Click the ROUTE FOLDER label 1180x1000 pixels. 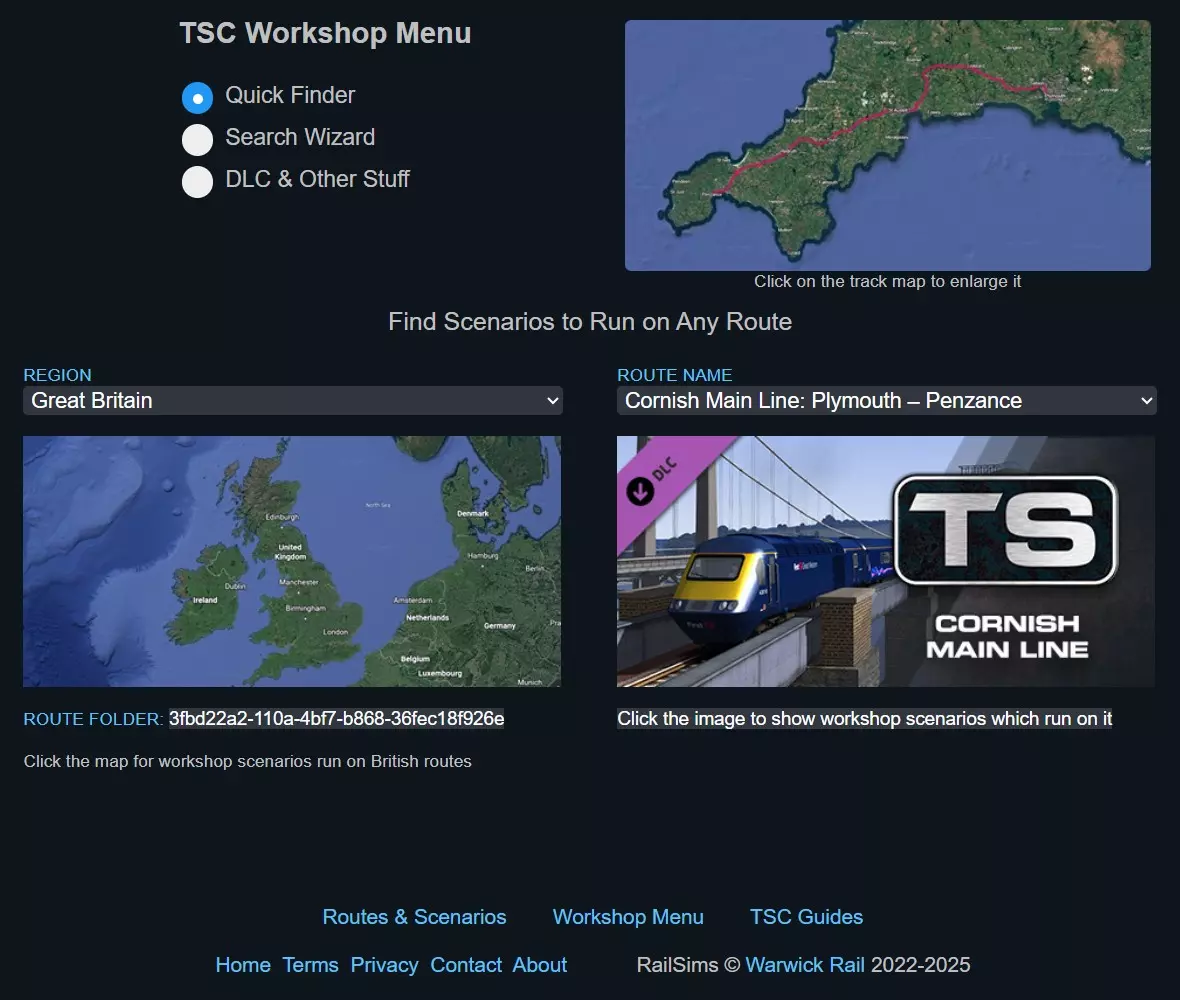click(x=93, y=719)
